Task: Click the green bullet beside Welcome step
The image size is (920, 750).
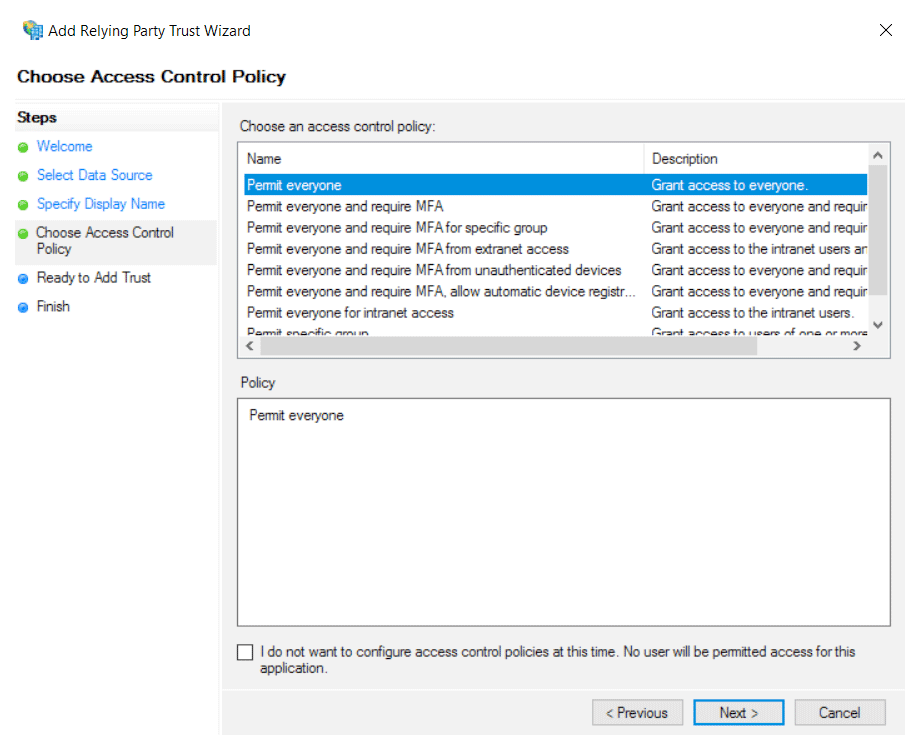Action: [23, 147]
